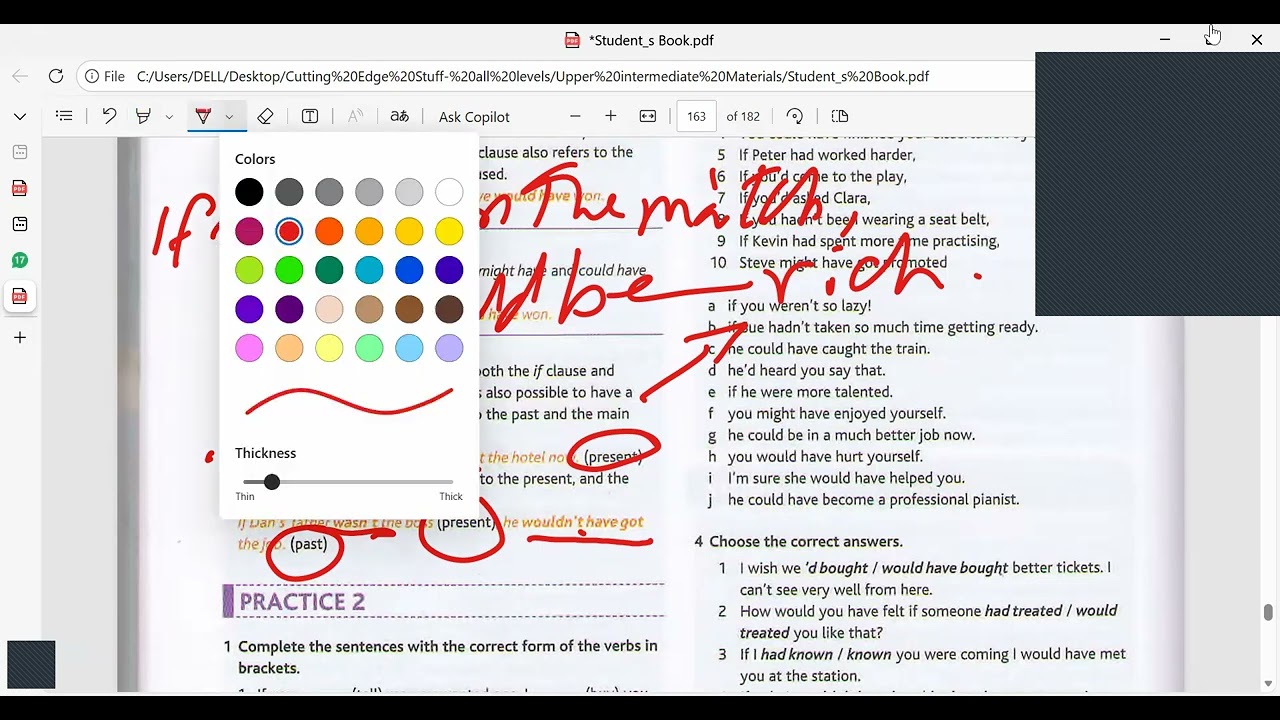Viewport: 1280px width, 720px height.
Task: Go back to previous page in browser
Action: (x=20, y=76)
